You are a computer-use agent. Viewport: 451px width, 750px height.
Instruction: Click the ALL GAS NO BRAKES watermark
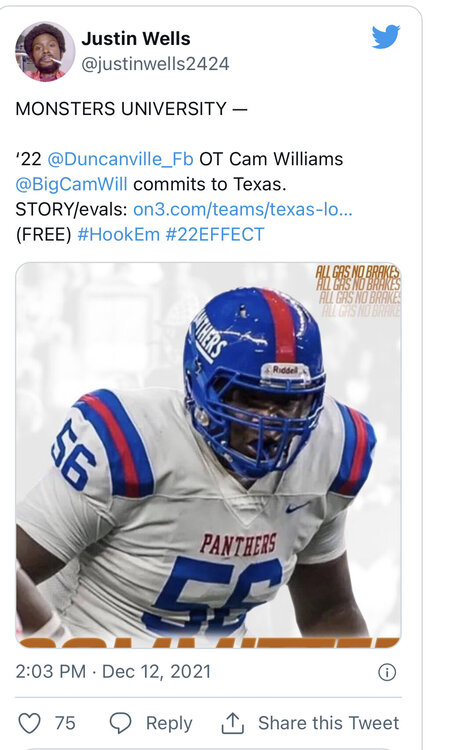pyautogui.click(x=357, y=290)
